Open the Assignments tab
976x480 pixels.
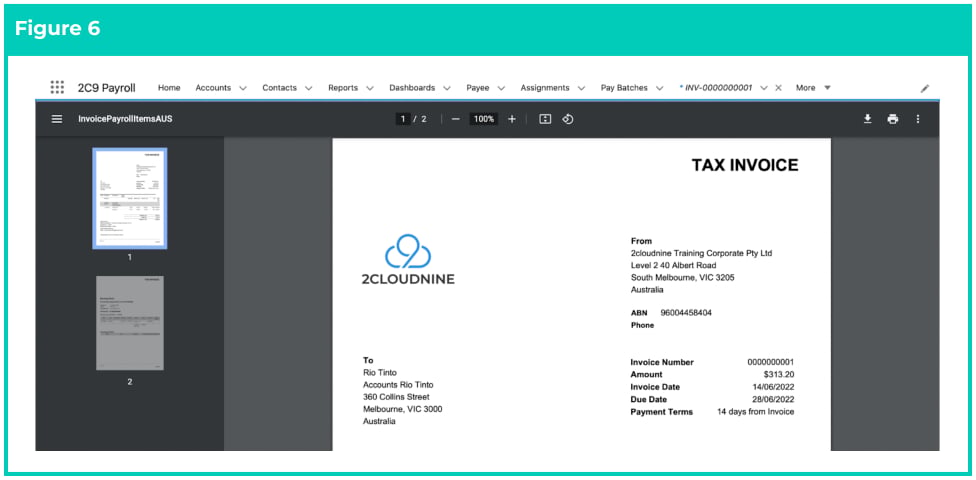[x=545, y=88]
